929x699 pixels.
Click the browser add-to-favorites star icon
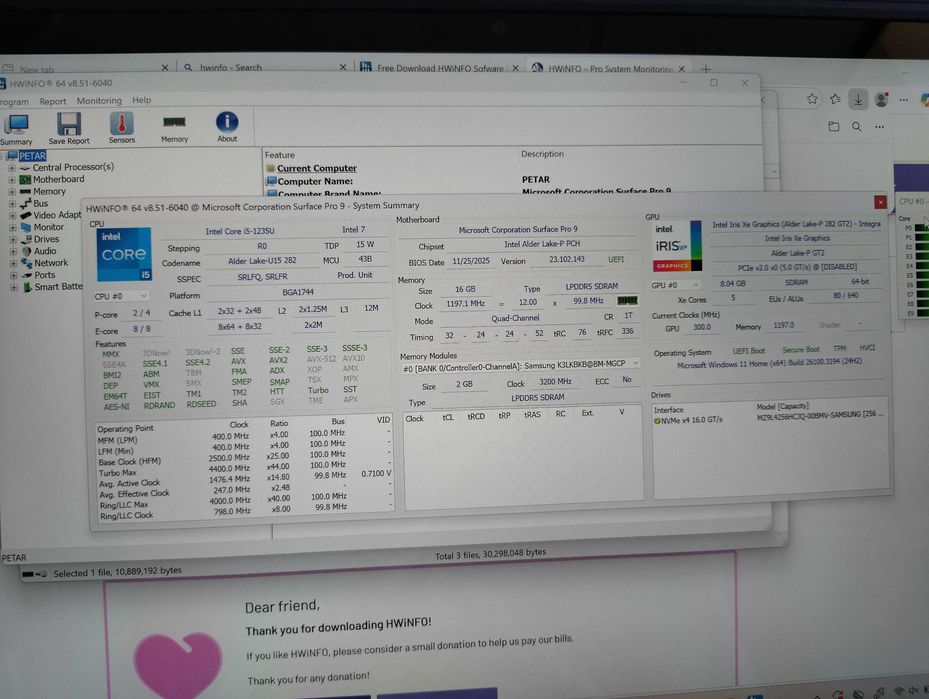(812, 99)
